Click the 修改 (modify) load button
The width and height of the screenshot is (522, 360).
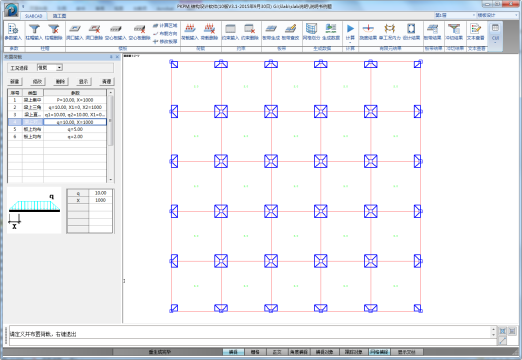pos(38,81)
